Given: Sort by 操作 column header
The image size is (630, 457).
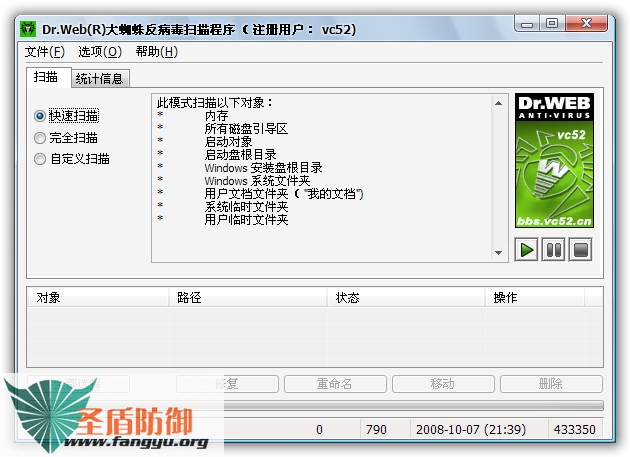Looking at the screenshot, I should [535, 297].
